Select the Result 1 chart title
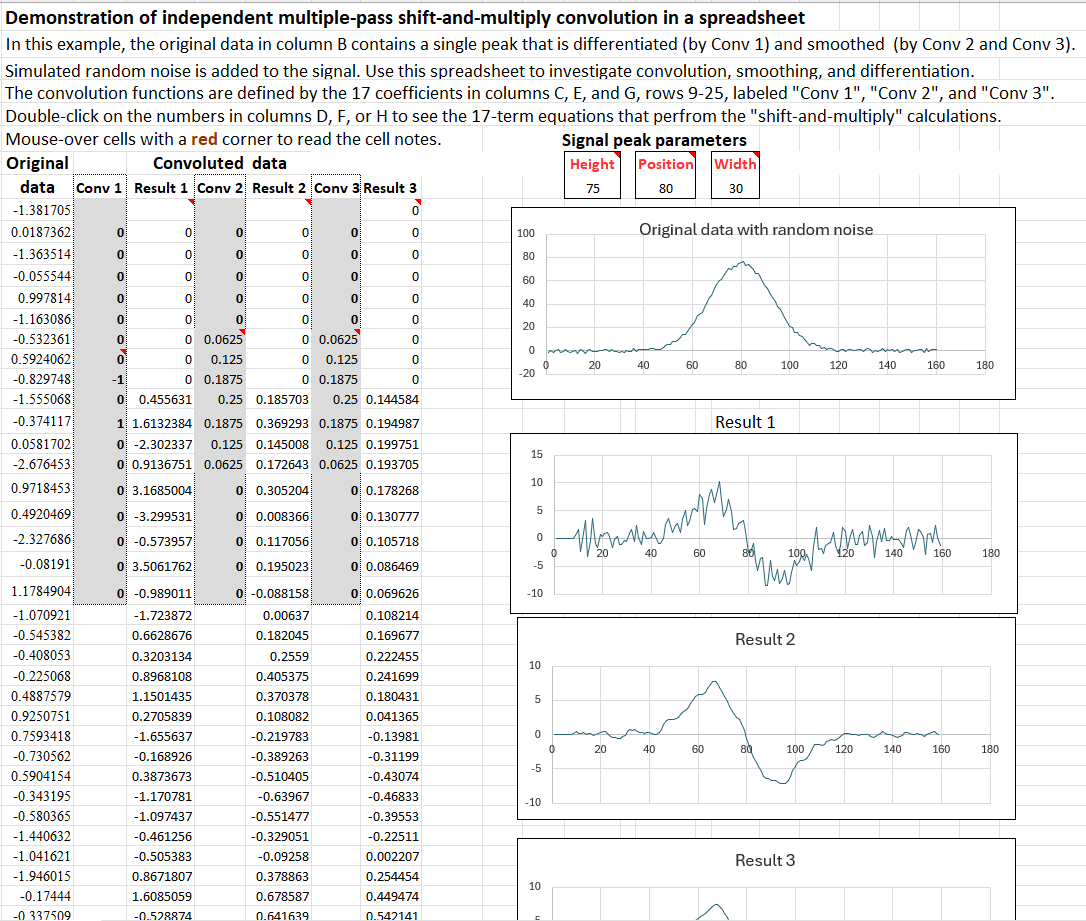 coord(744,422)
